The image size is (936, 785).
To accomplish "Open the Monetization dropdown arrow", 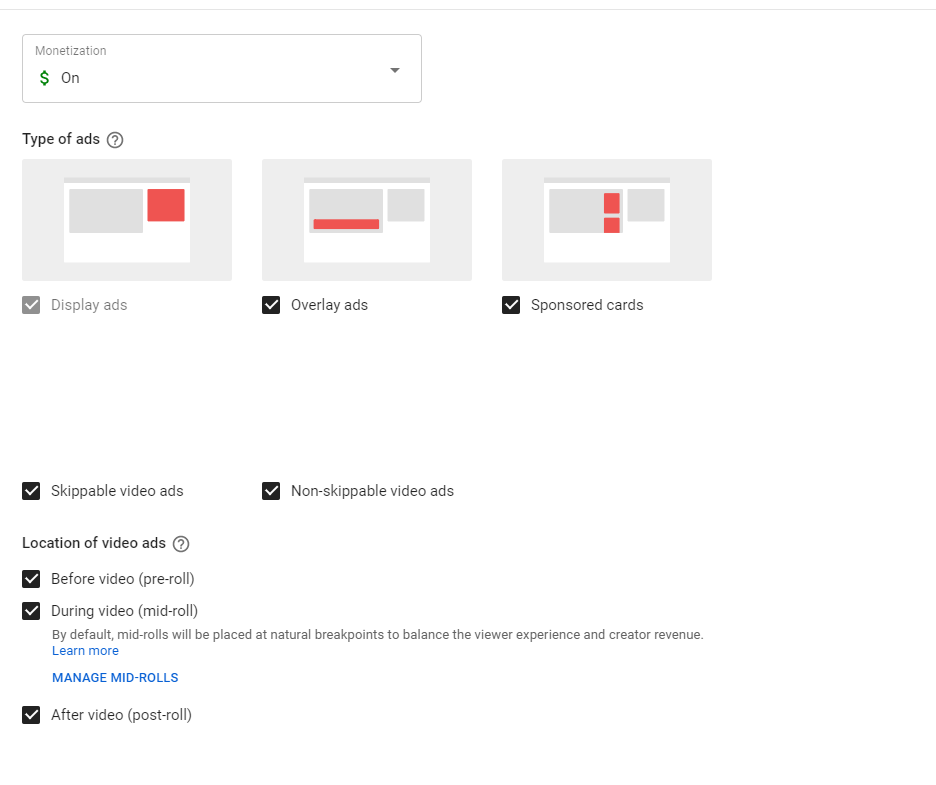I will (x=395, y=70).
